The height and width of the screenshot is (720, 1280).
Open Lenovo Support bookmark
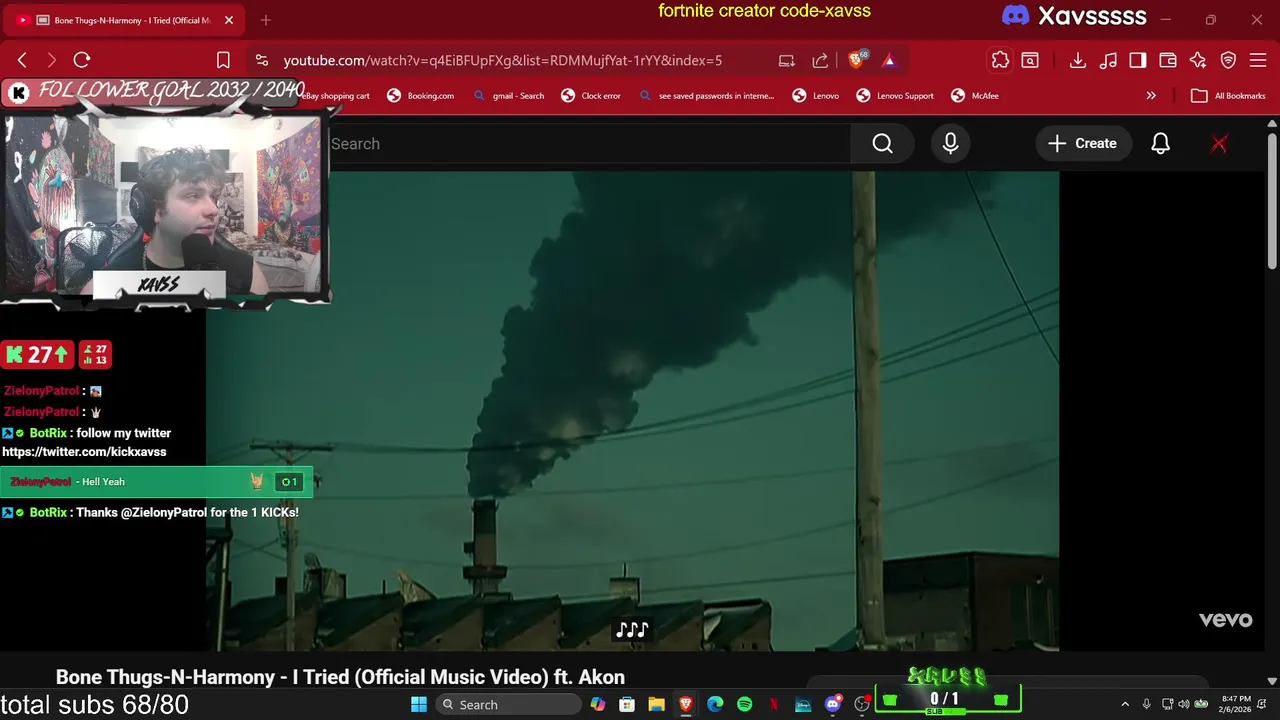[x=895, y=96]
